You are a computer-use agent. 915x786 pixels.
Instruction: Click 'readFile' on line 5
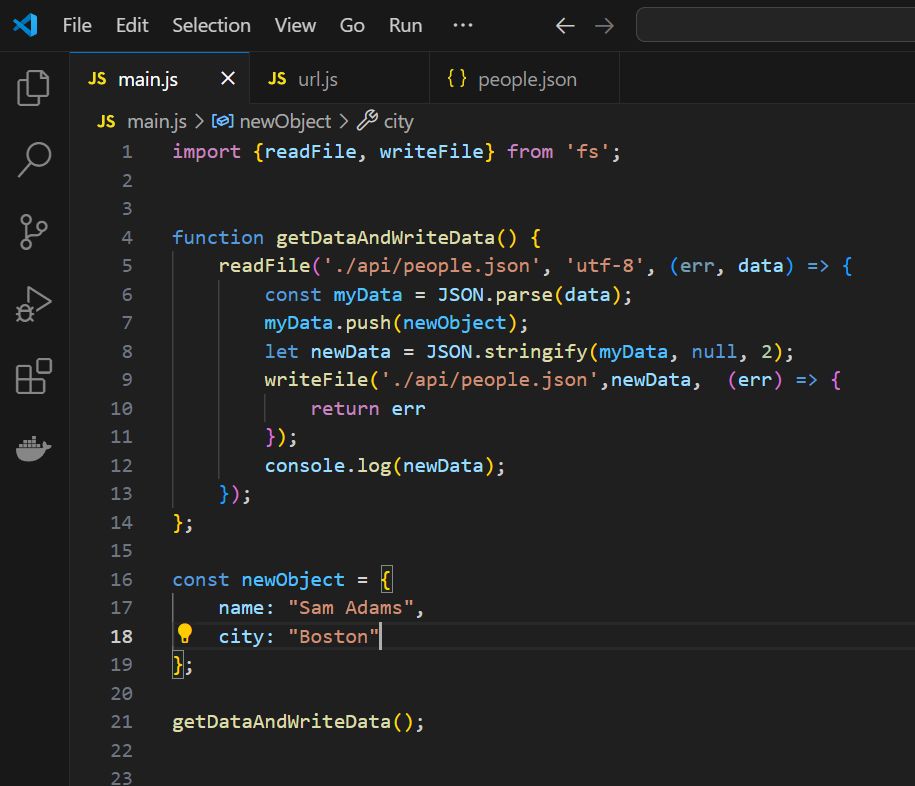264,266
